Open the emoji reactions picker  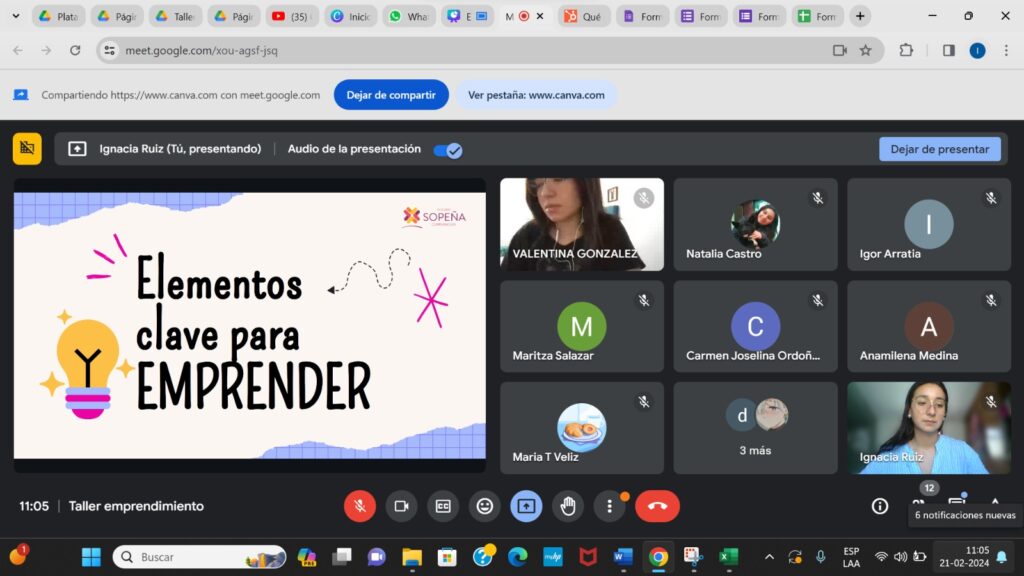click(x=485, y=506)
